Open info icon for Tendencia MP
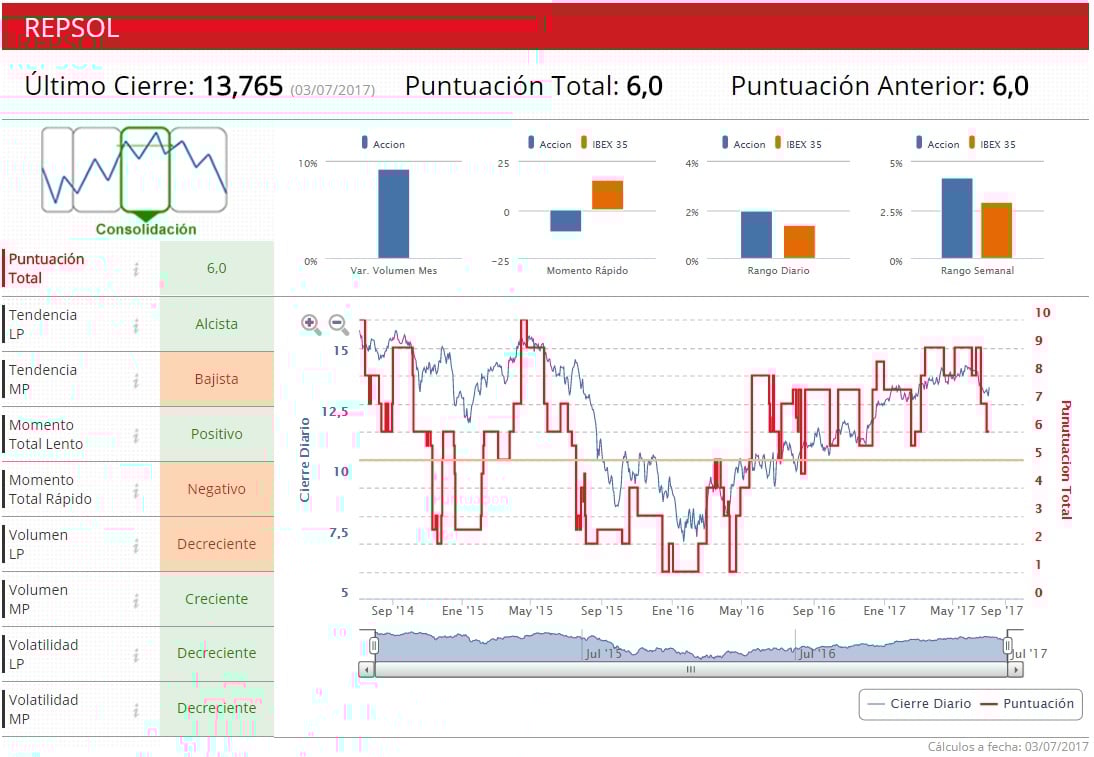 (x=136, y=380)
